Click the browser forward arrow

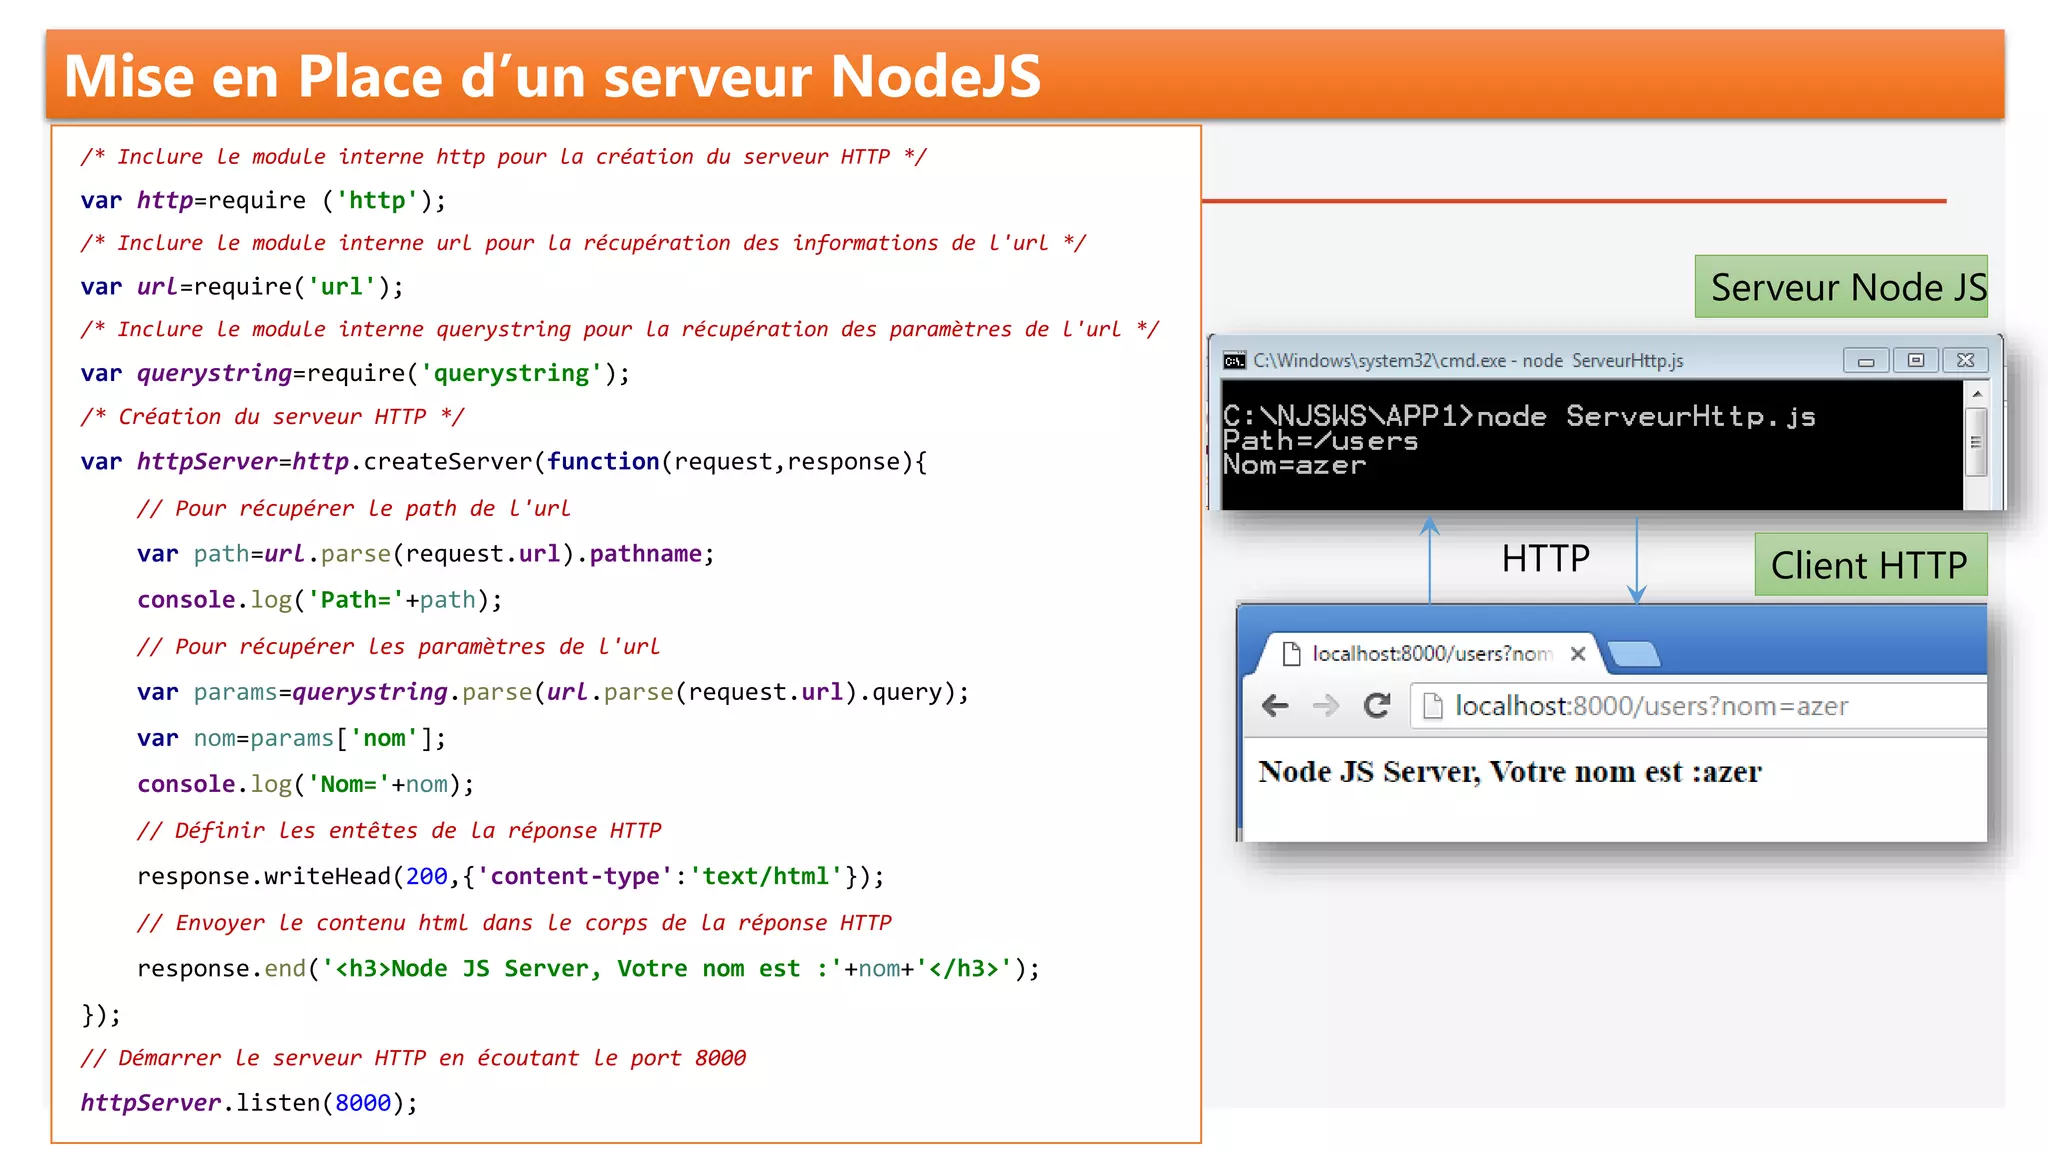click(x=1326, y=706)
